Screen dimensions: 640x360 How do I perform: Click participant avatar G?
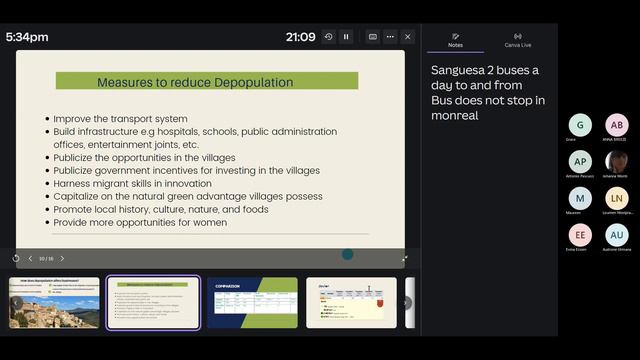coord(580,125)
